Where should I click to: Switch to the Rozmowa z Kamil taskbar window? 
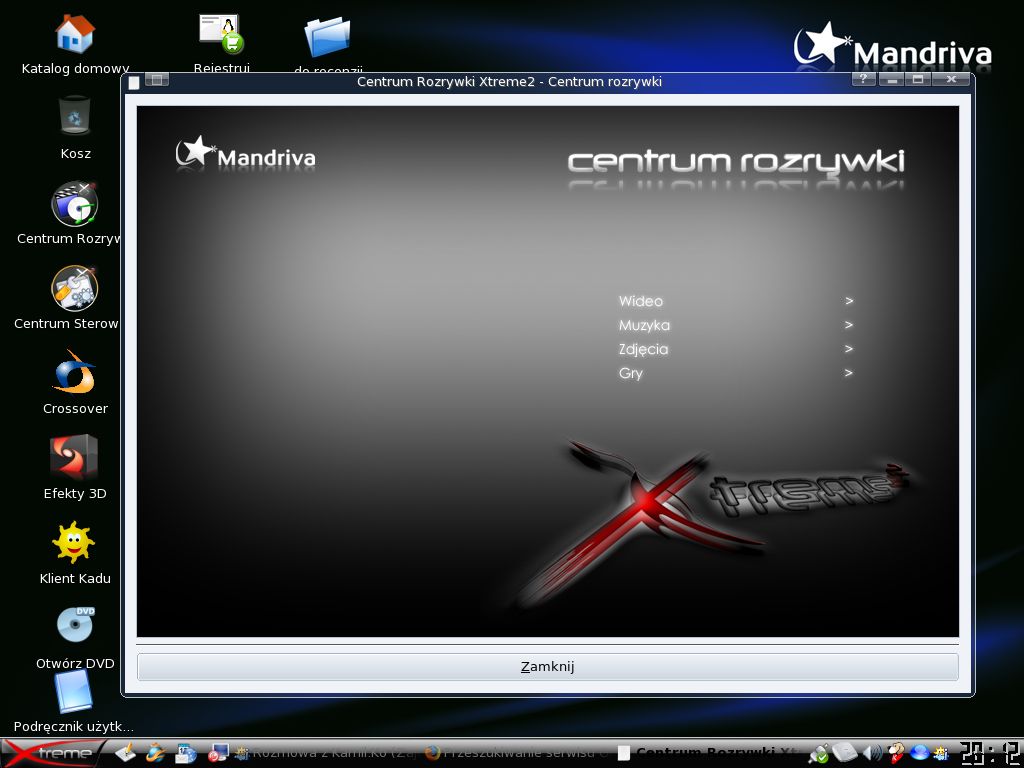[x=325, y=753]
